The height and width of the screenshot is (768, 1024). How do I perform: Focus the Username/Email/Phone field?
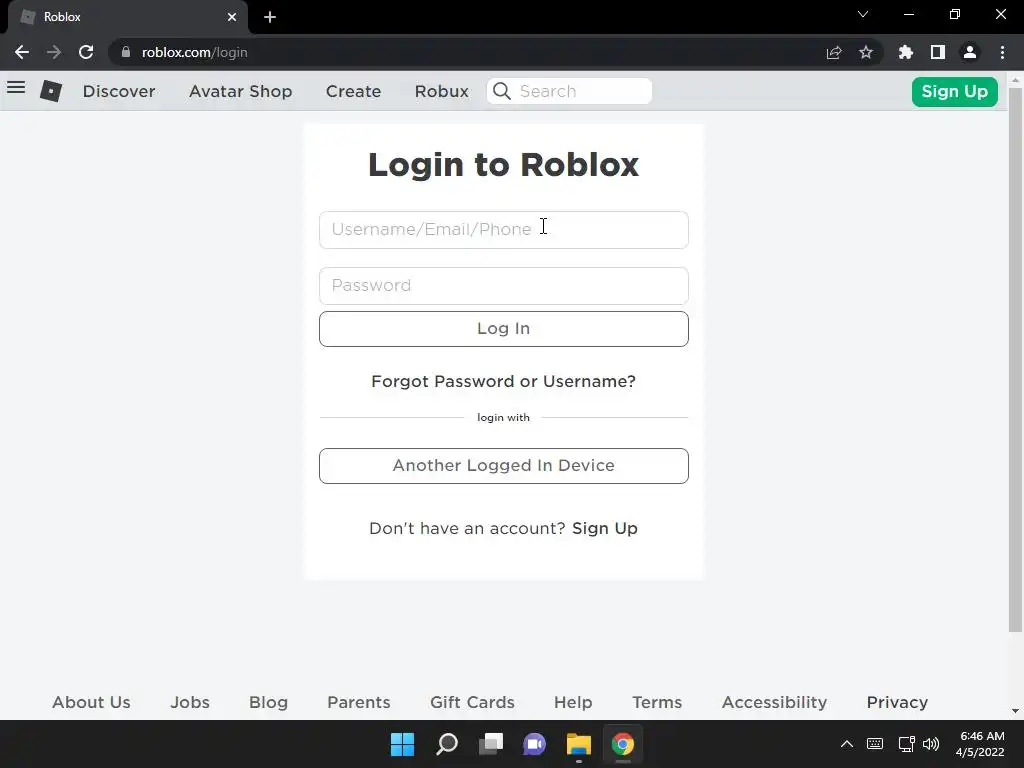[504, 230]
